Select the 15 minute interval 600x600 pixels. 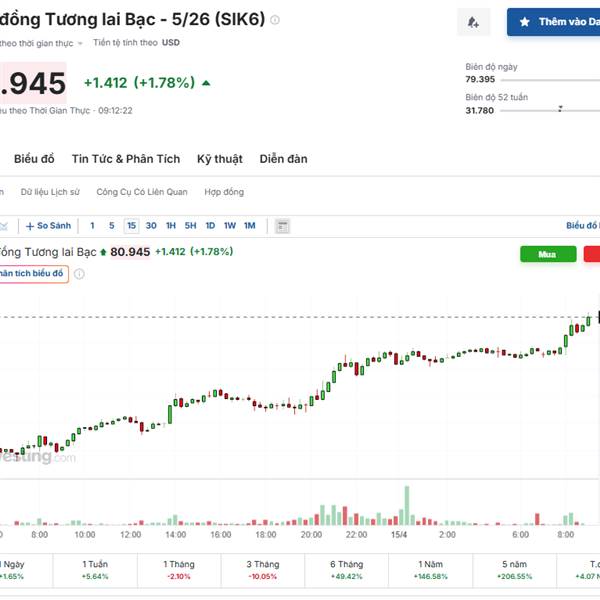click(131, 226)
